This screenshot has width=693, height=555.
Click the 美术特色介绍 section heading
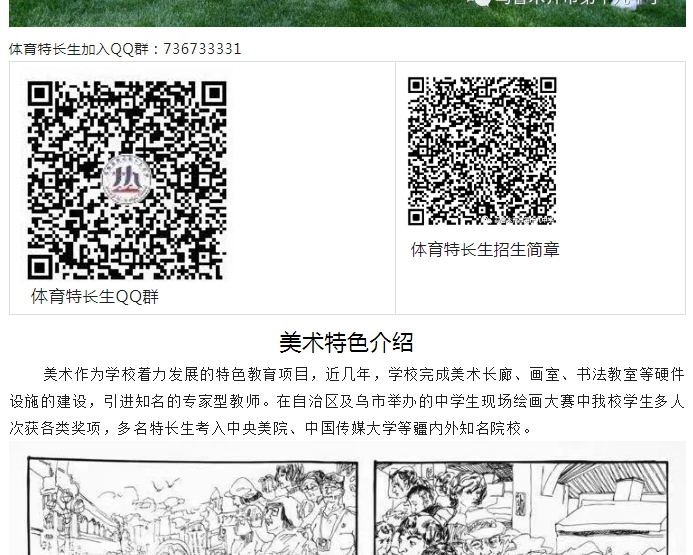346,342
